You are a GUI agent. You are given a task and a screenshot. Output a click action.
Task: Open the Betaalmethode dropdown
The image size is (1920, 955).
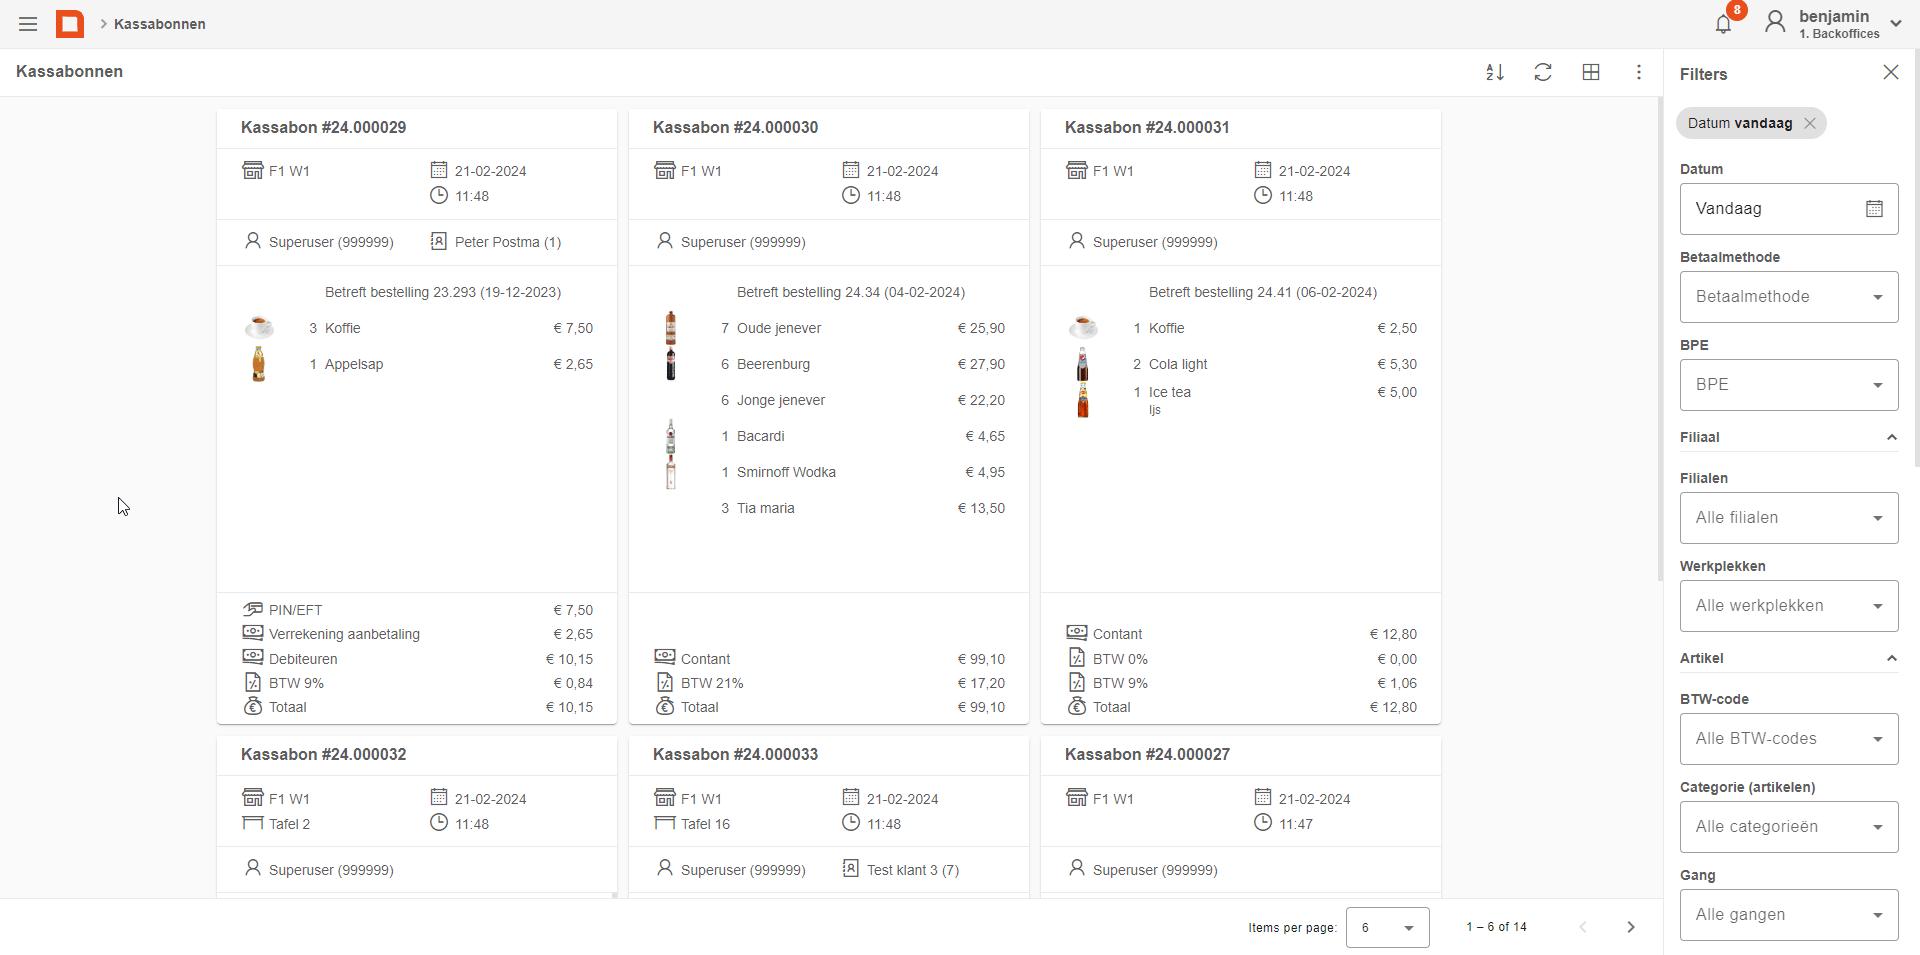click(x=1789, y=297)
